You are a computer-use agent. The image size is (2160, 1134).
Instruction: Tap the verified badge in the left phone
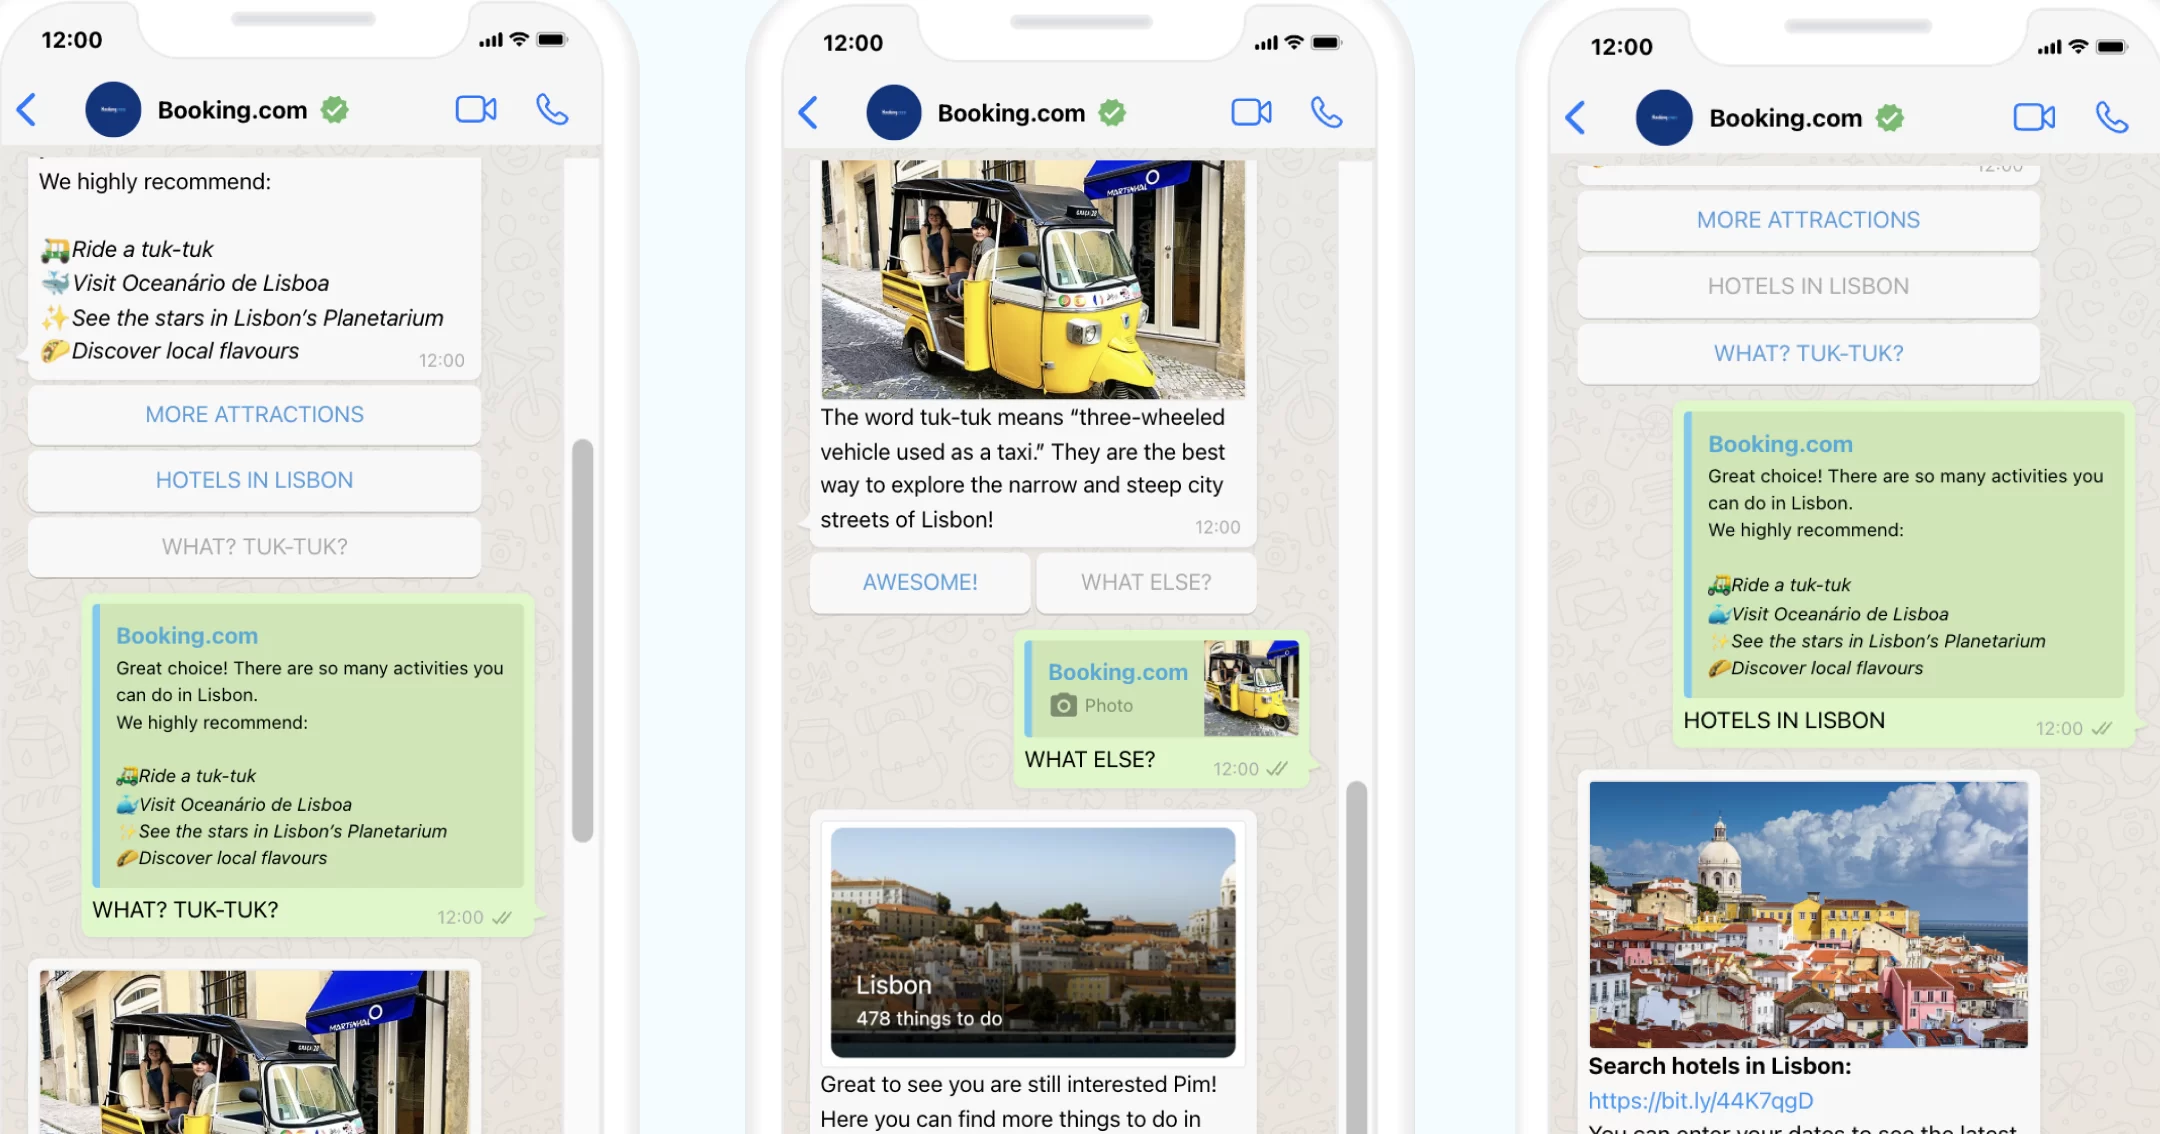pos(335,110)
